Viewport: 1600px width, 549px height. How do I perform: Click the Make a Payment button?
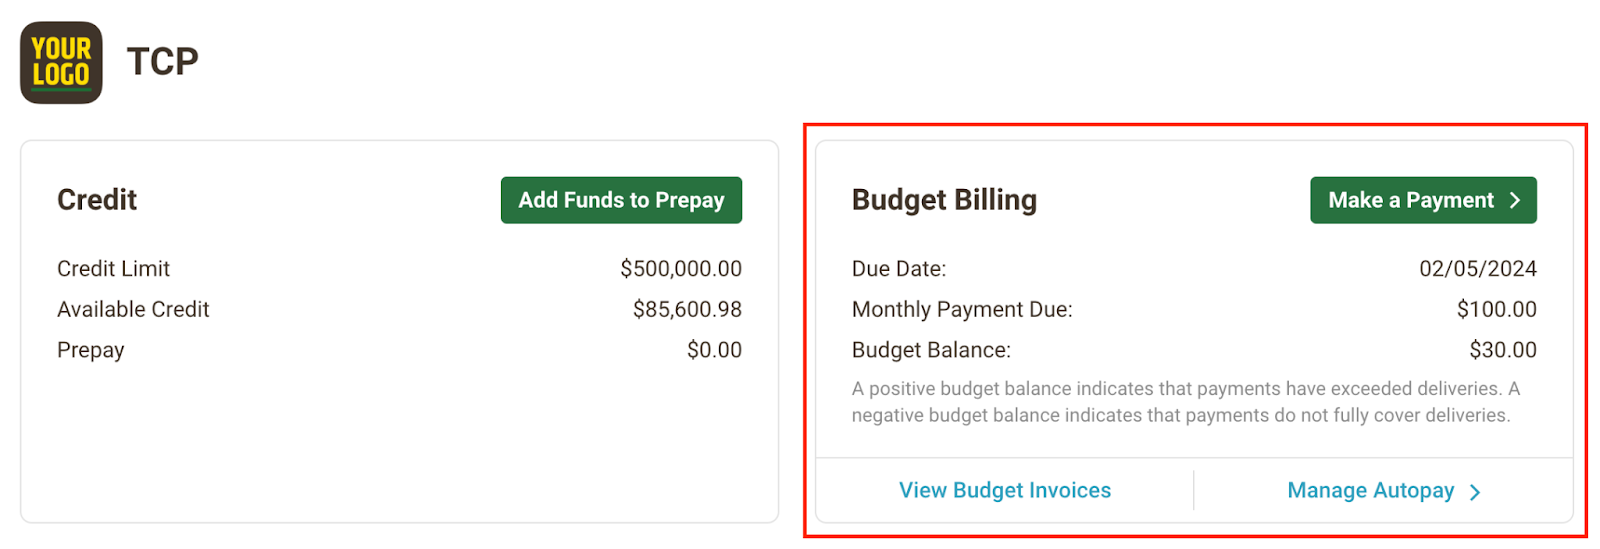point(1423,200)
